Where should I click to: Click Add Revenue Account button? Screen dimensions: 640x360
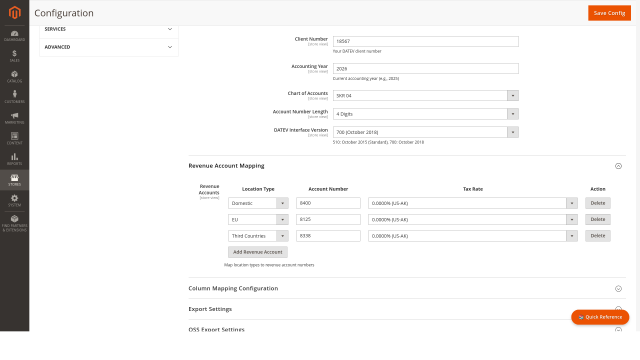(258, 252)
